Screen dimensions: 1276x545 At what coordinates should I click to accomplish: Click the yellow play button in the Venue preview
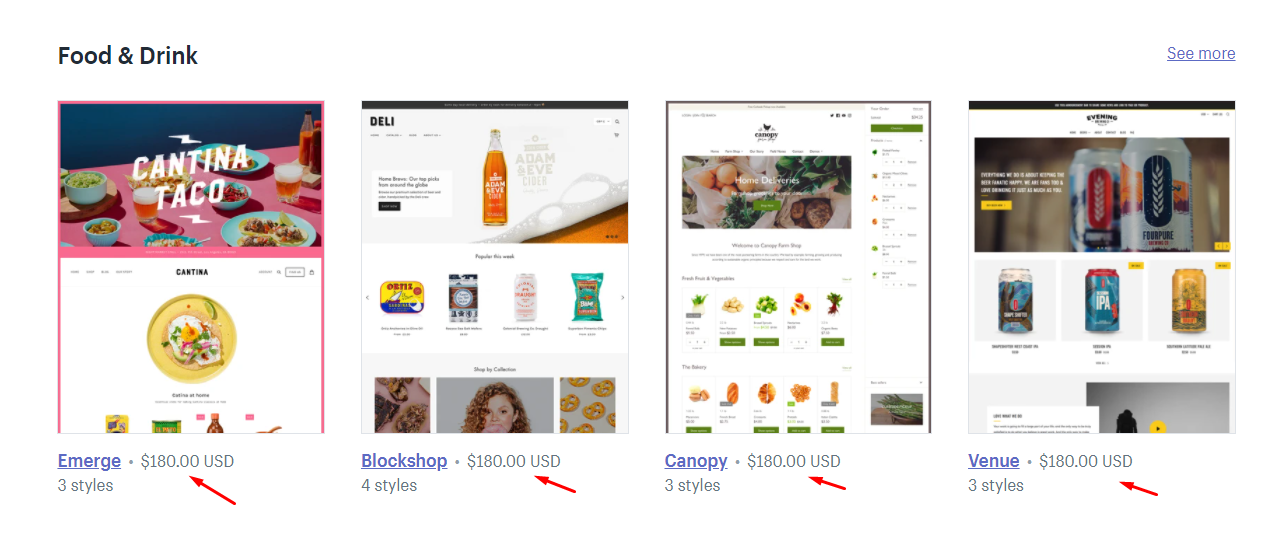click(1158, 428)
